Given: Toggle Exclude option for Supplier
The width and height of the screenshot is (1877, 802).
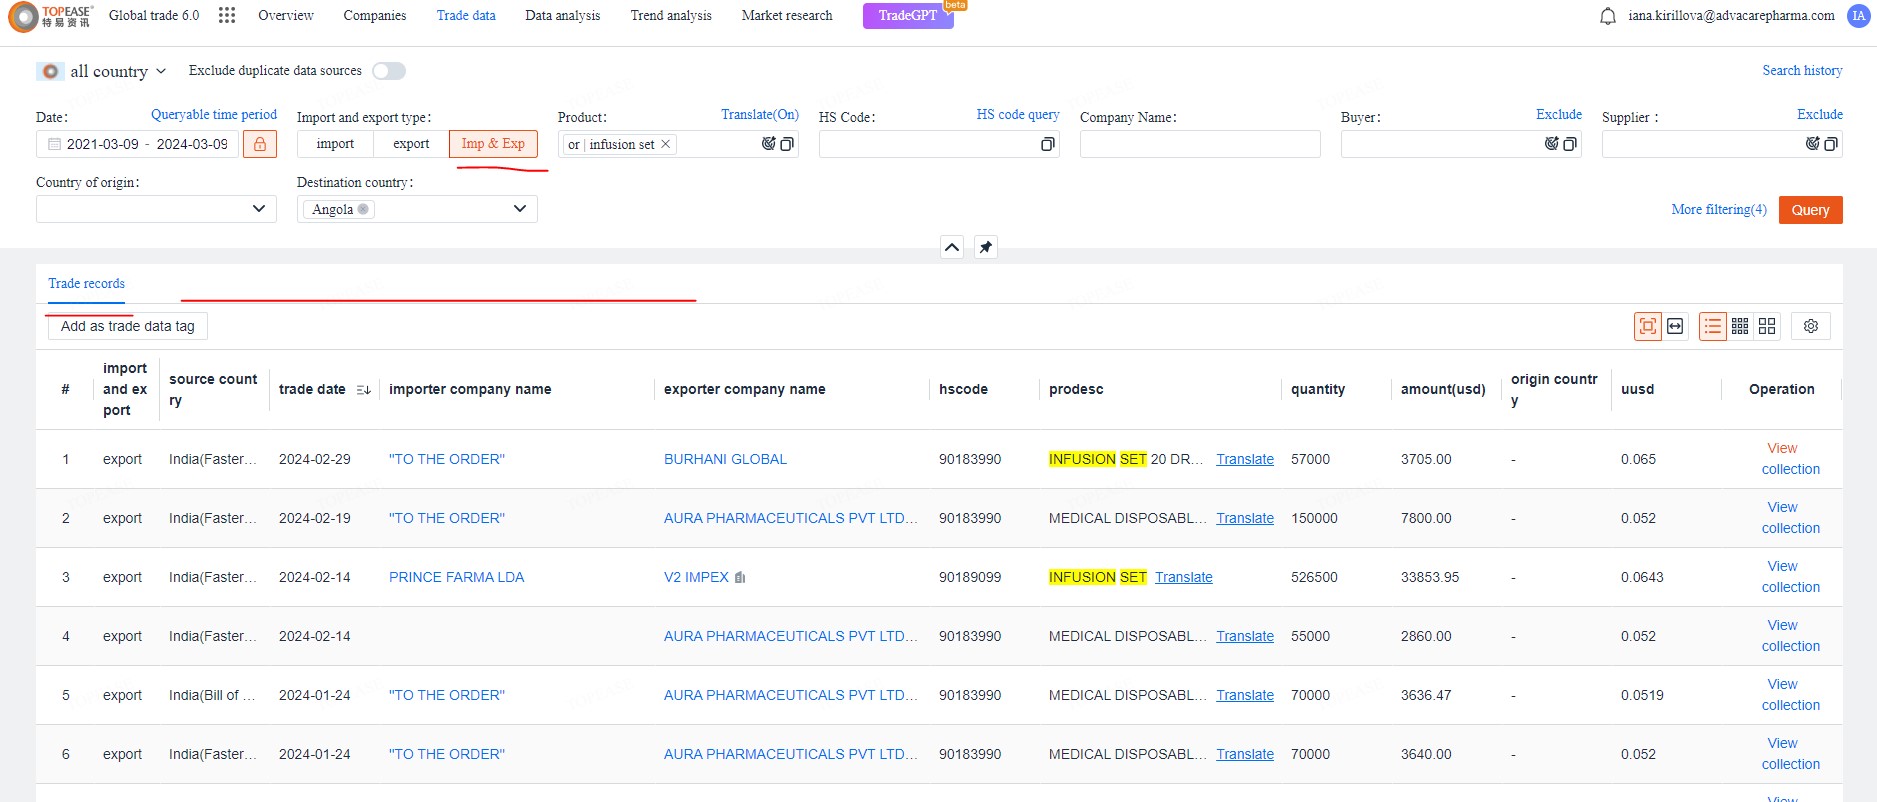Looking at the screenshot, I should point(1820,115).
